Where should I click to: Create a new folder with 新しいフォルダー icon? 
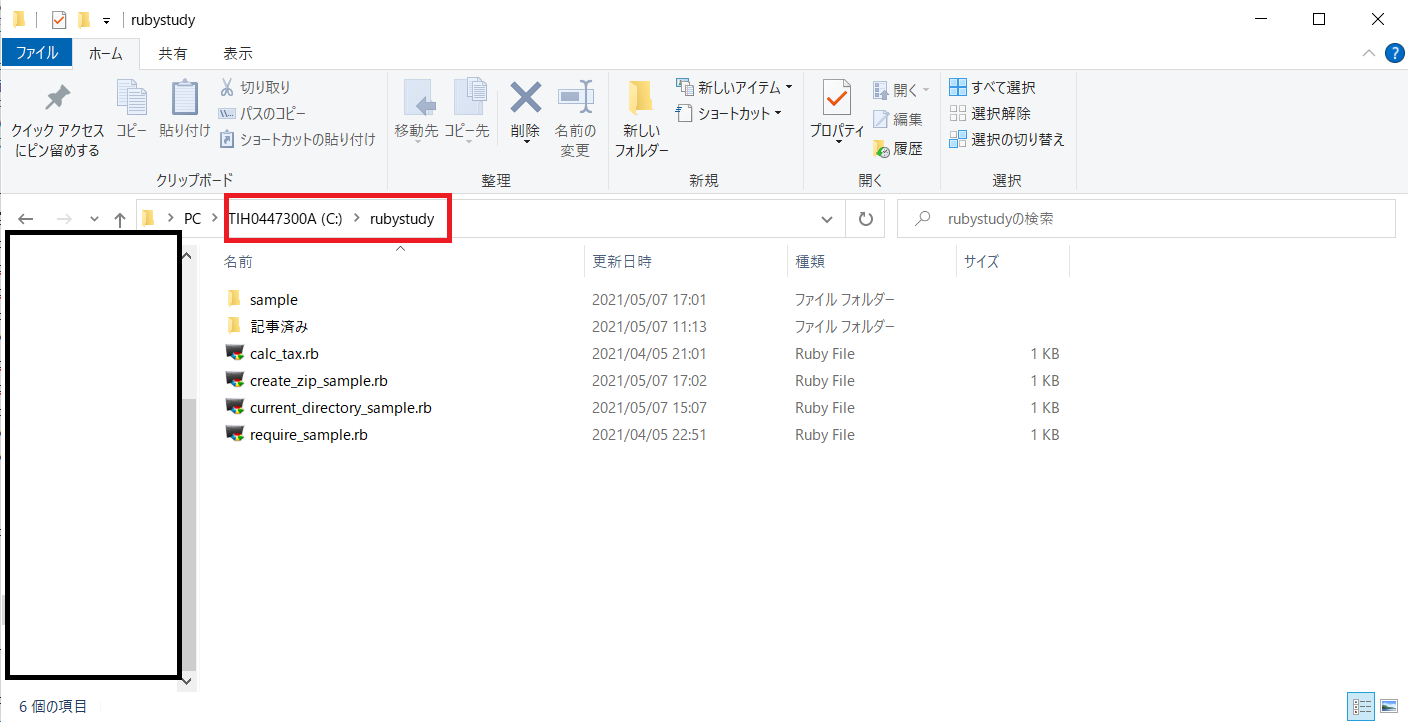[641, 98]
